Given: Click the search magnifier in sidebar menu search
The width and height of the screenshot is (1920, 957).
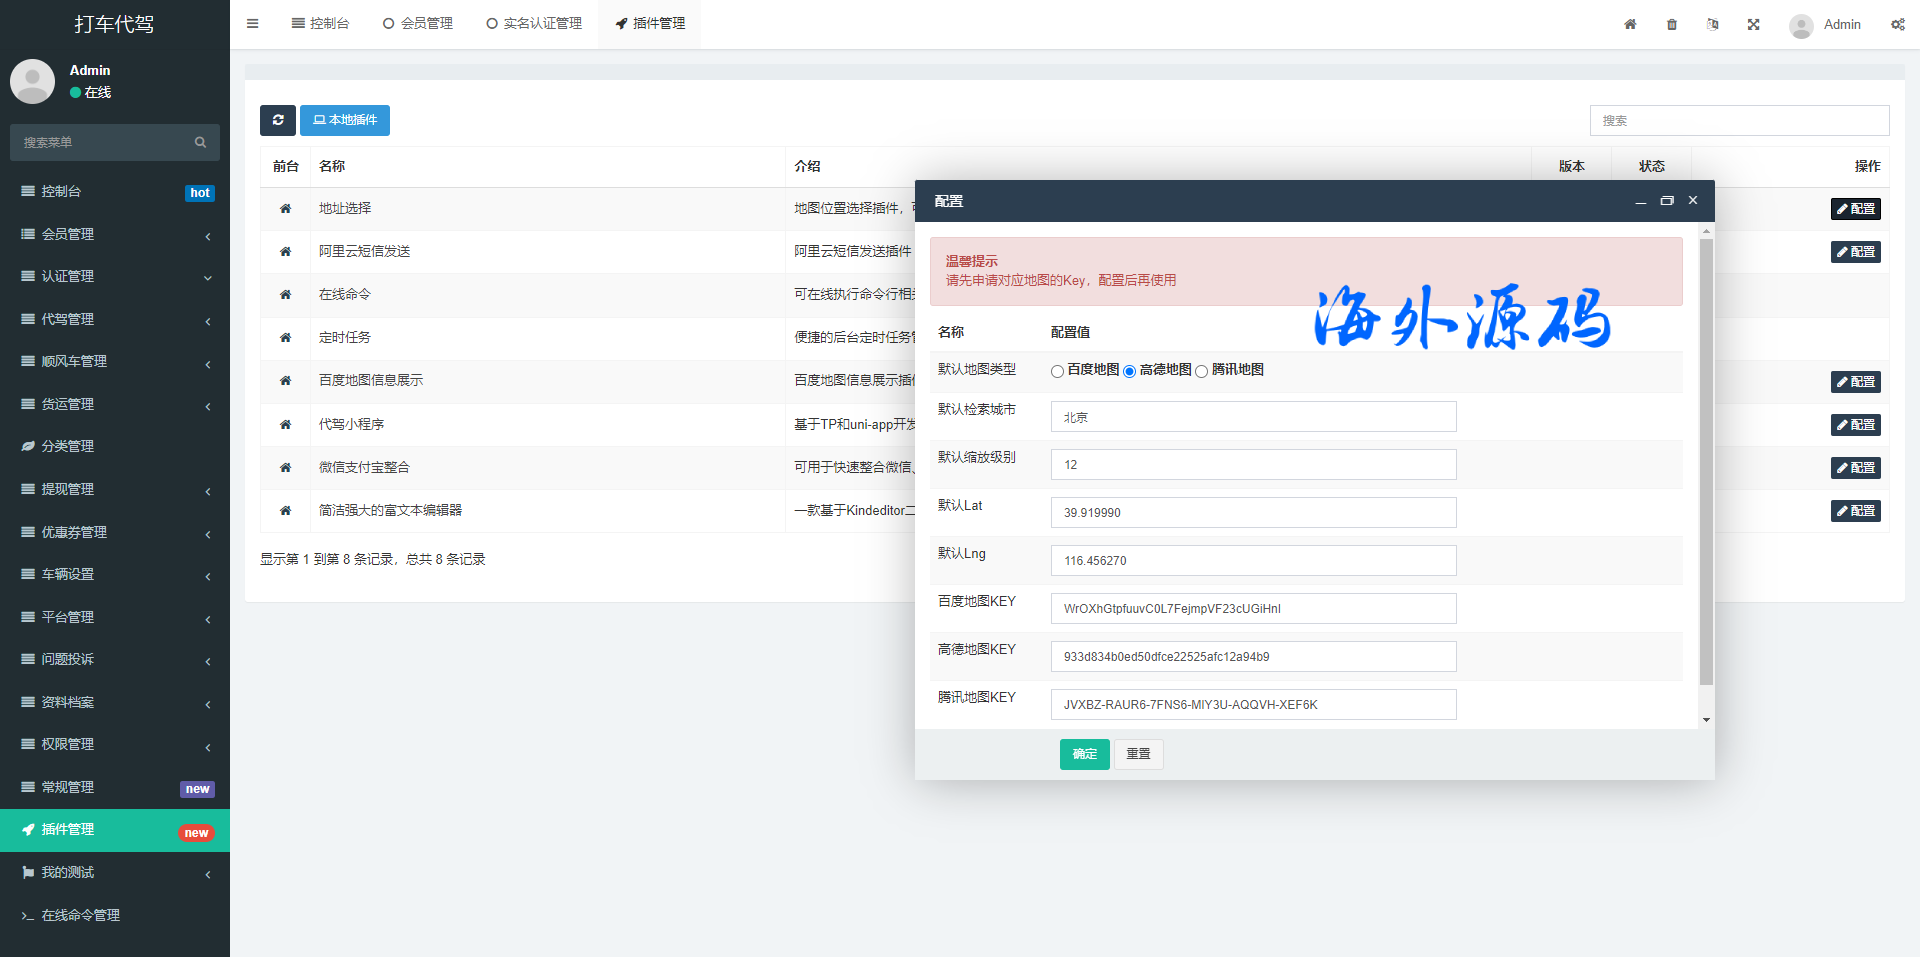Looking at the screenshot, I should pyautogui.click(x=200, y=143).
